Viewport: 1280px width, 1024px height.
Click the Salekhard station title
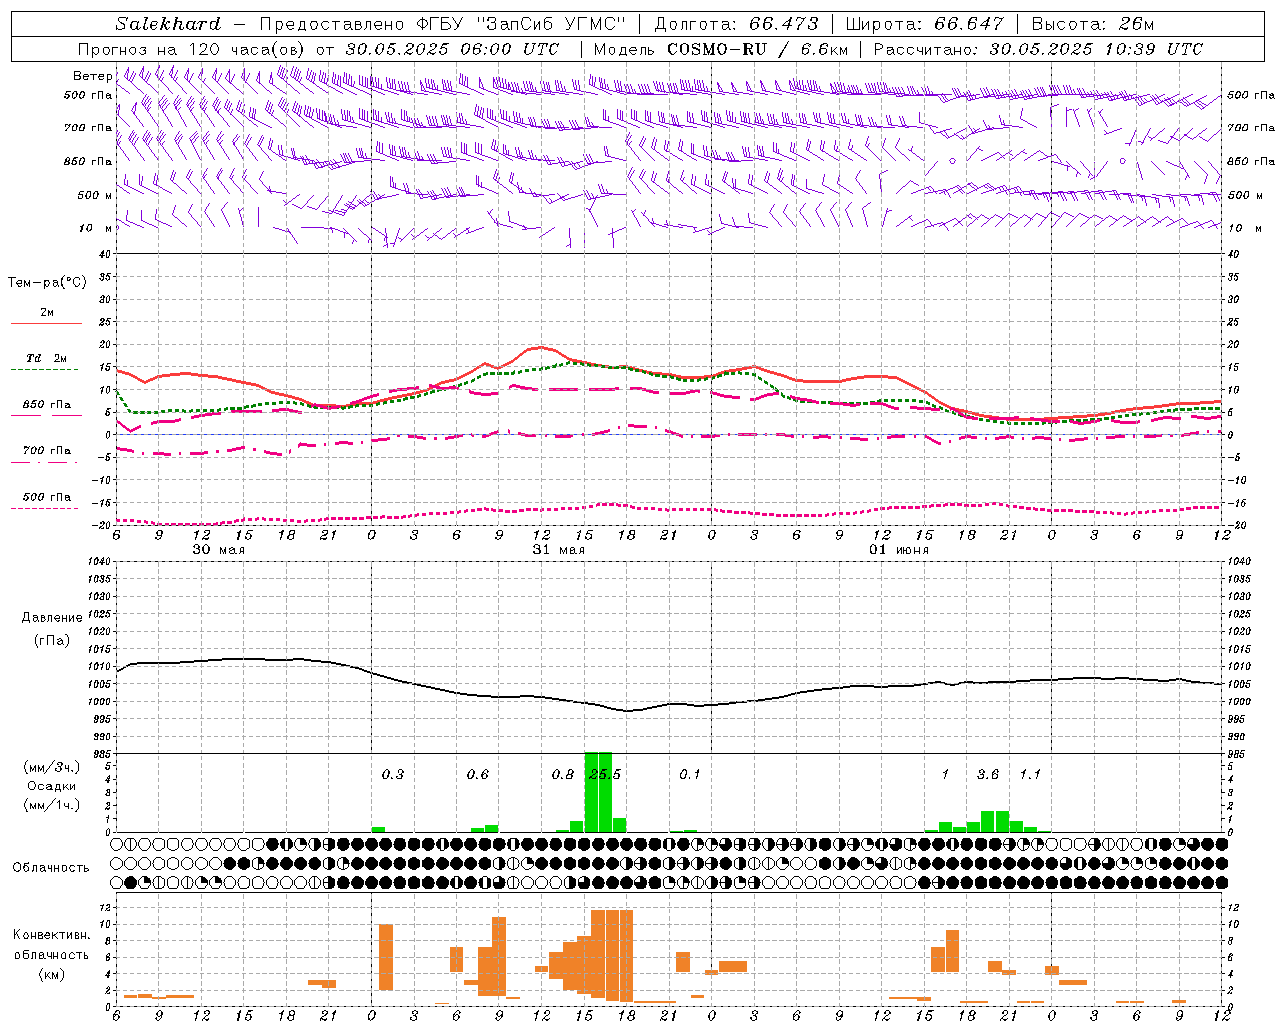167,24
